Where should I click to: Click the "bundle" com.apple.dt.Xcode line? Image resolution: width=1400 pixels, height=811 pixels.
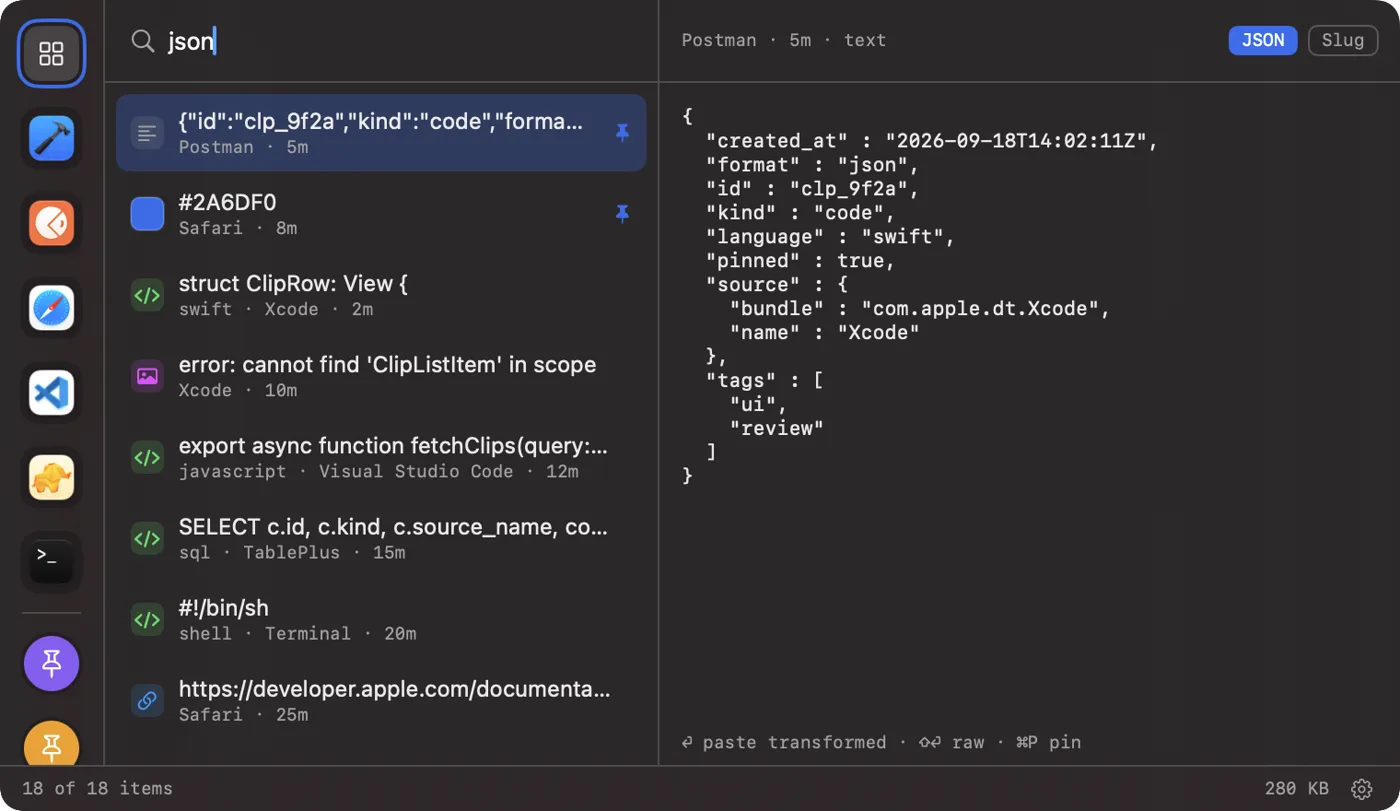[x=920, y=308]
